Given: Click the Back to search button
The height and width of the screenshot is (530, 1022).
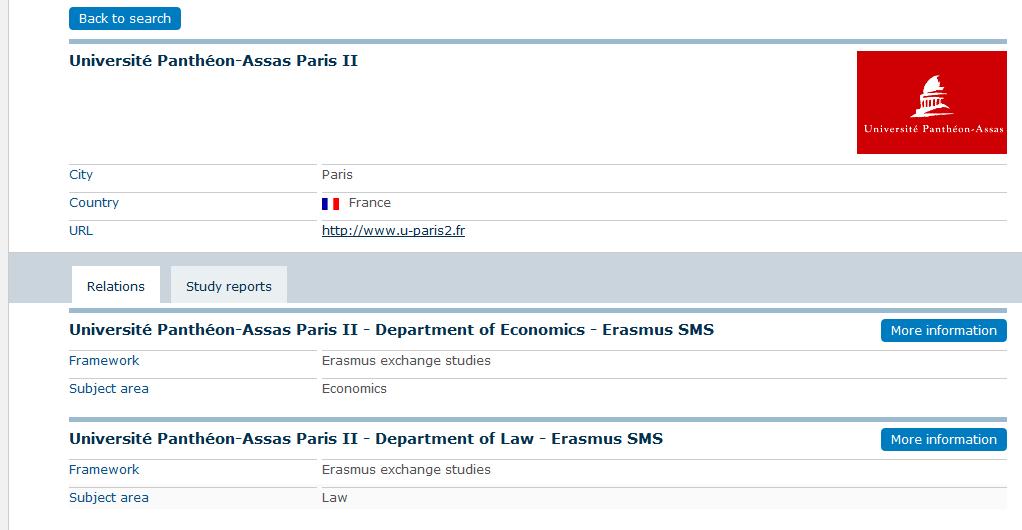Looking at the screenshot, I should pyautogui.click(x=124, y=18).
